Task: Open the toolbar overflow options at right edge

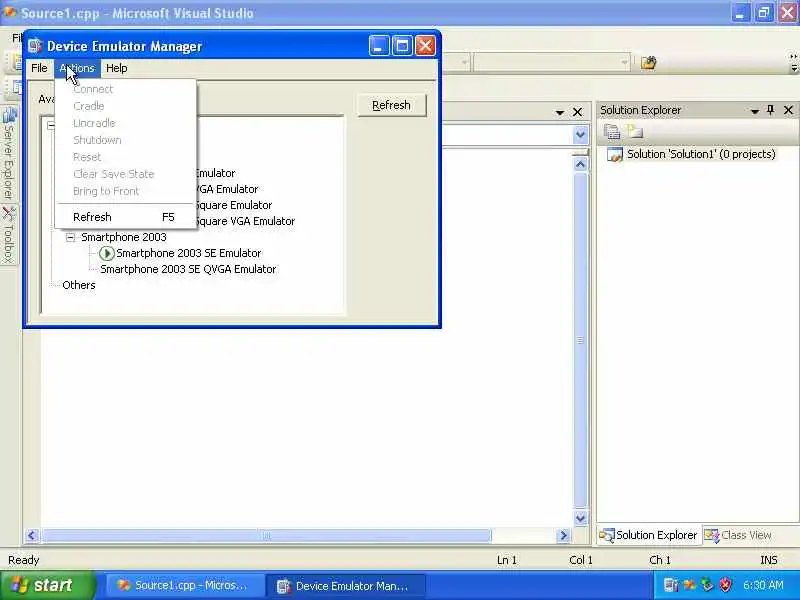Action: 793,62
